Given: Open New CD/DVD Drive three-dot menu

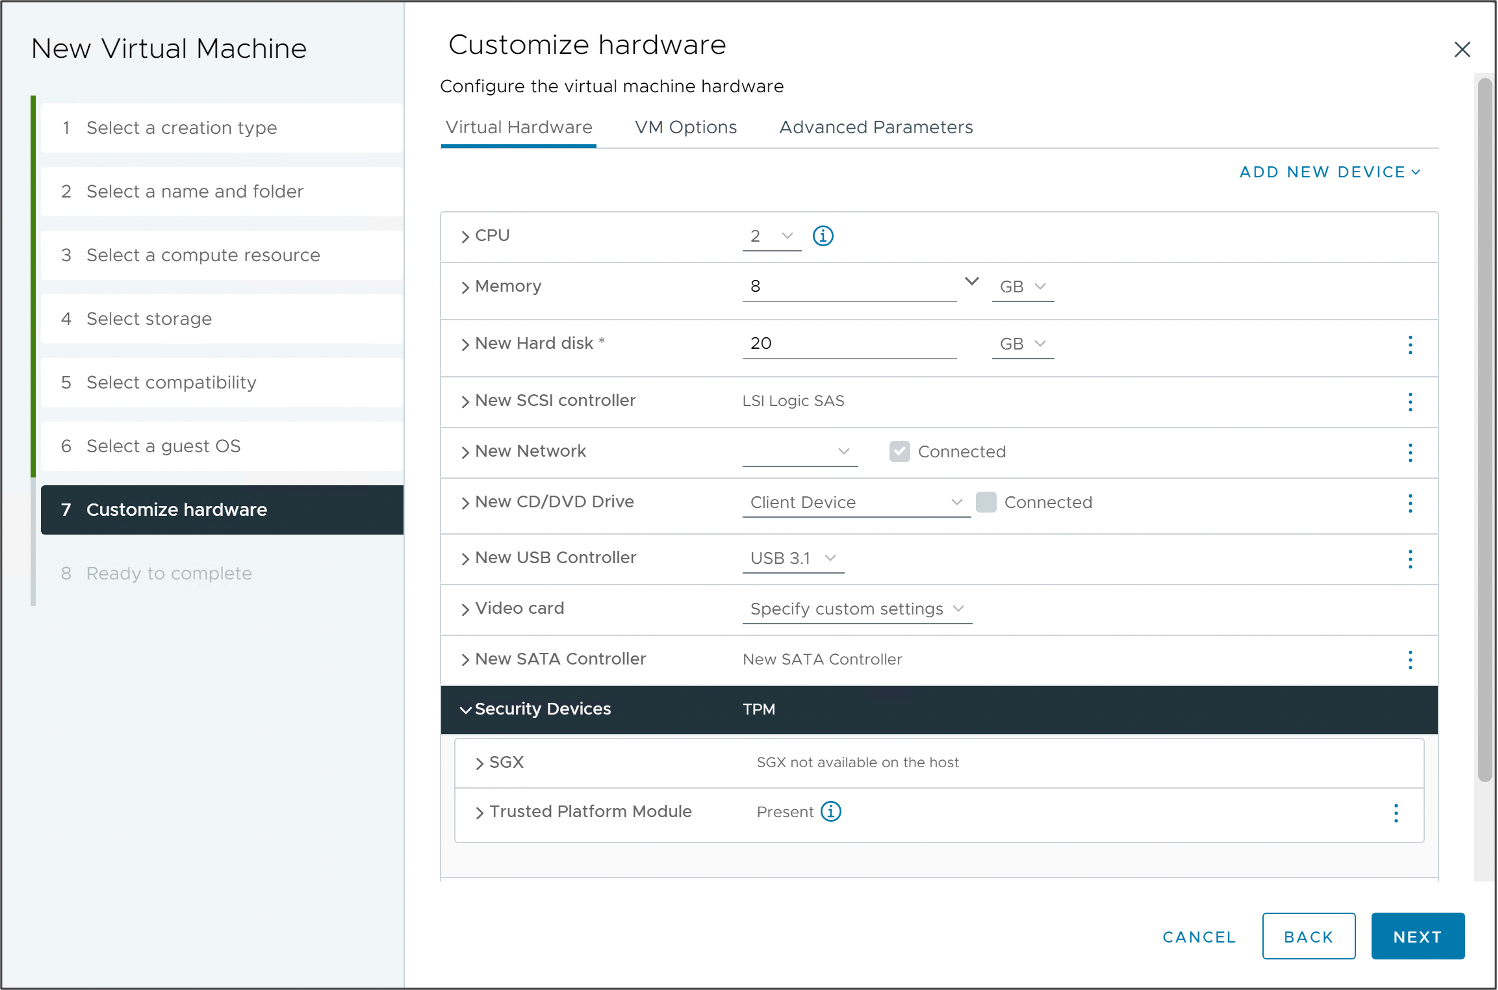Looking at the screenshot, I should click(x=1410, y=503).
